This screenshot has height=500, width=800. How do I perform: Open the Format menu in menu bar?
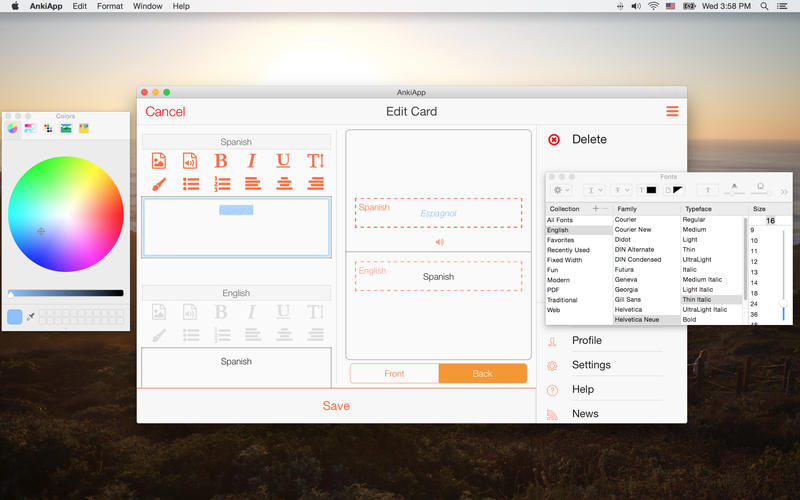pyautogui.click(x=110, y=6)
